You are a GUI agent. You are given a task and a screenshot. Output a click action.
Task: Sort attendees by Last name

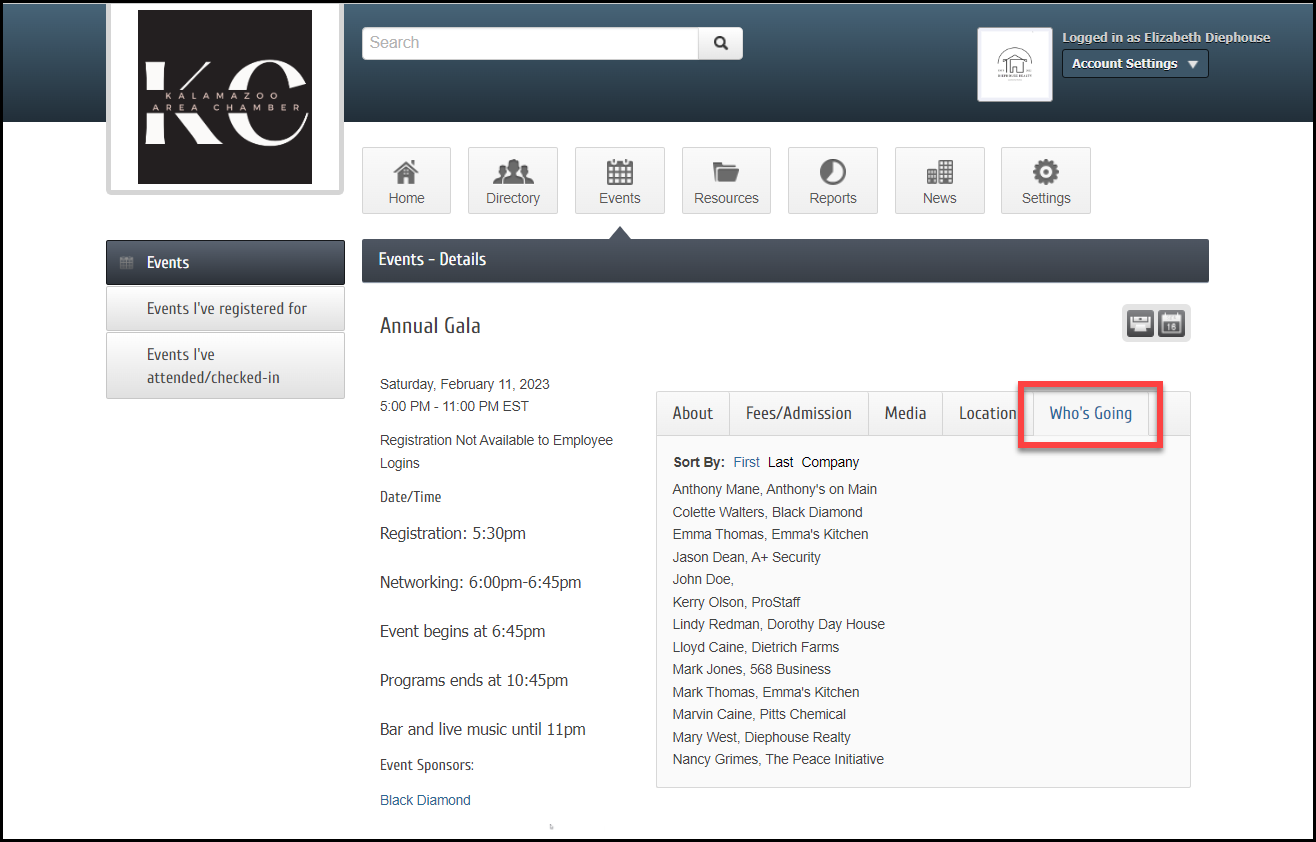[x=780, y=462]
